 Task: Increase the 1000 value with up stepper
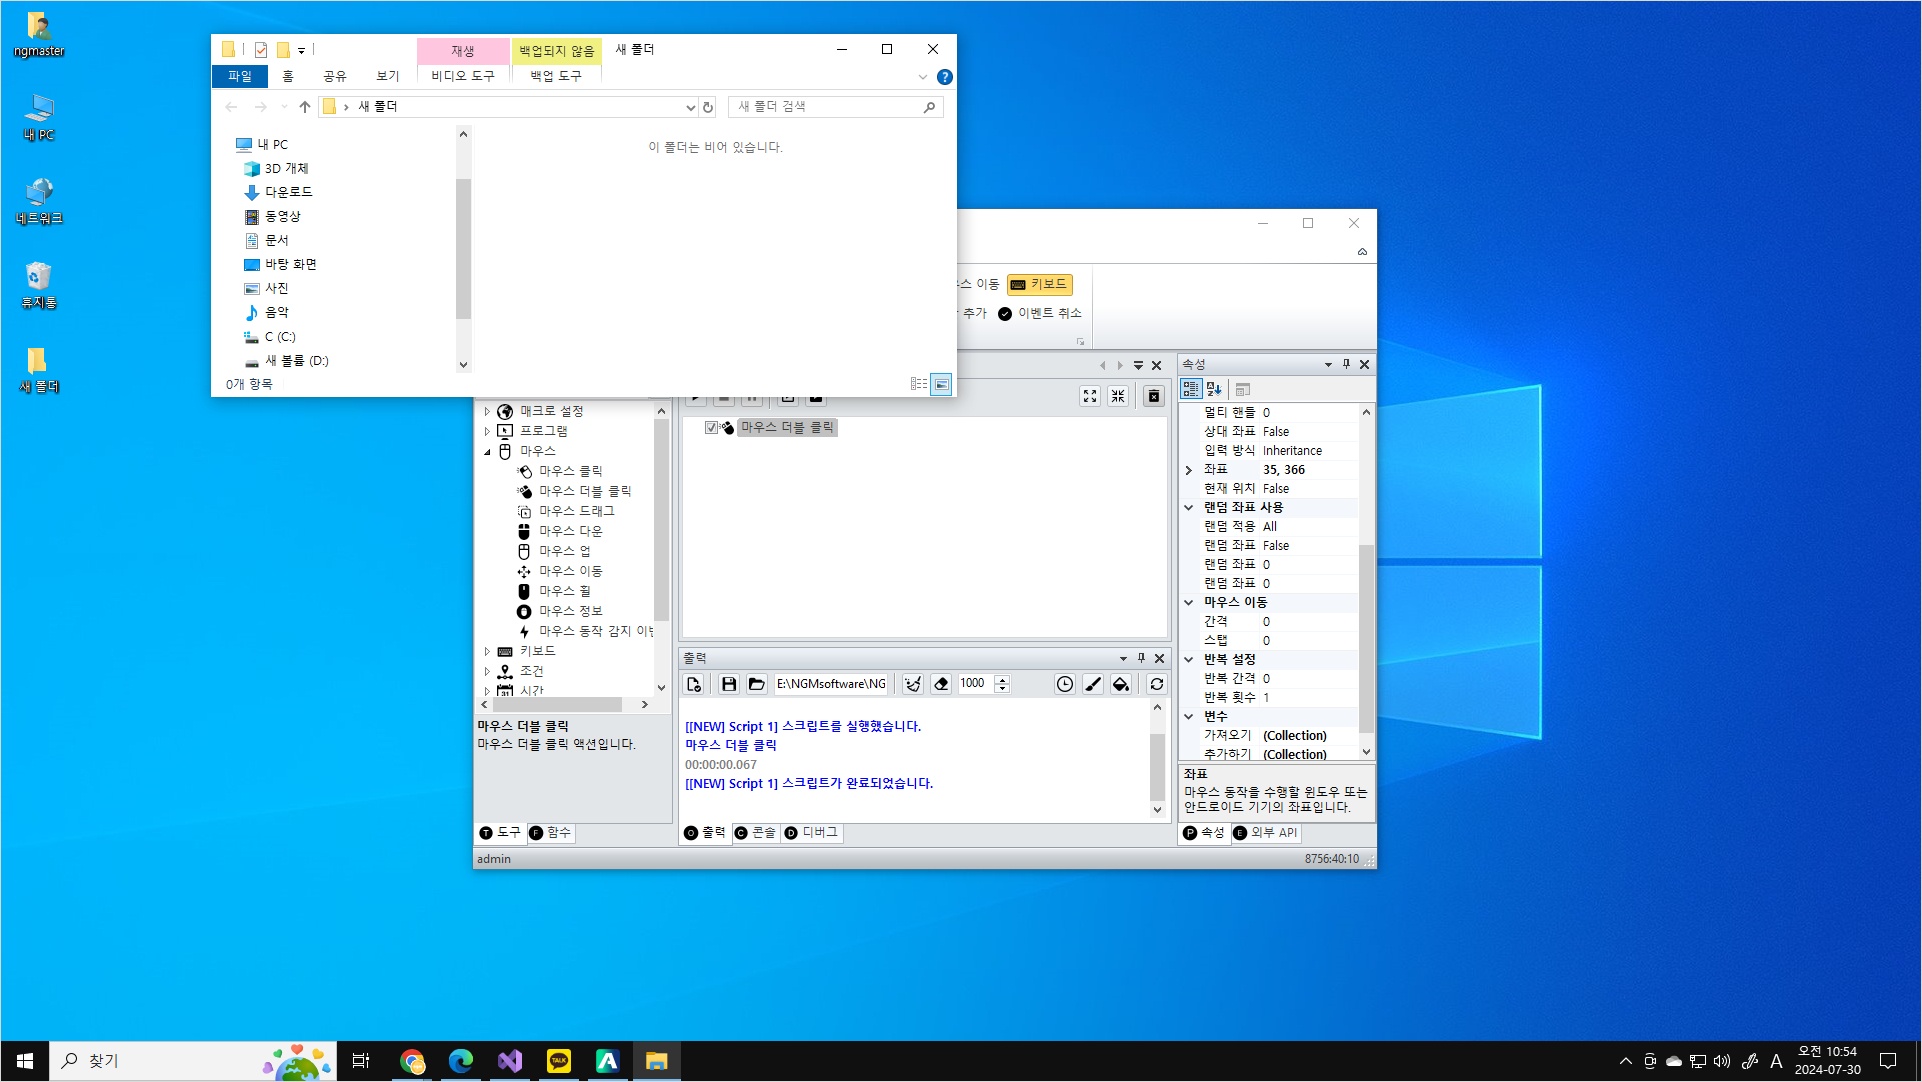pos(1002,679)
